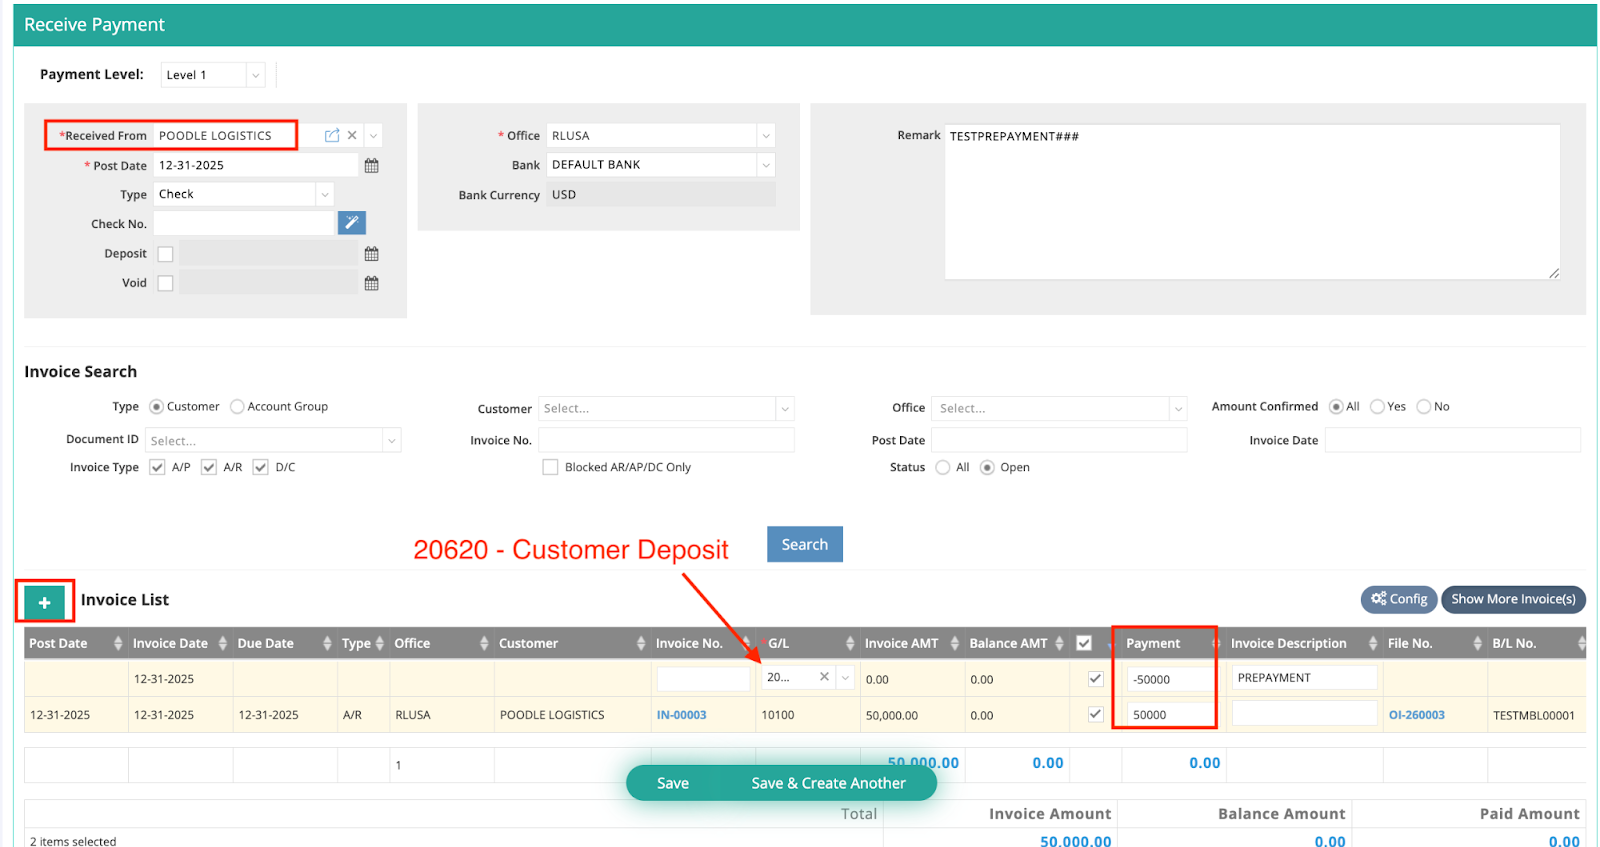The width and height of the screenshot is (1600, 847).
Task: Select the Account Group radio option
Action: pos(237,407)
